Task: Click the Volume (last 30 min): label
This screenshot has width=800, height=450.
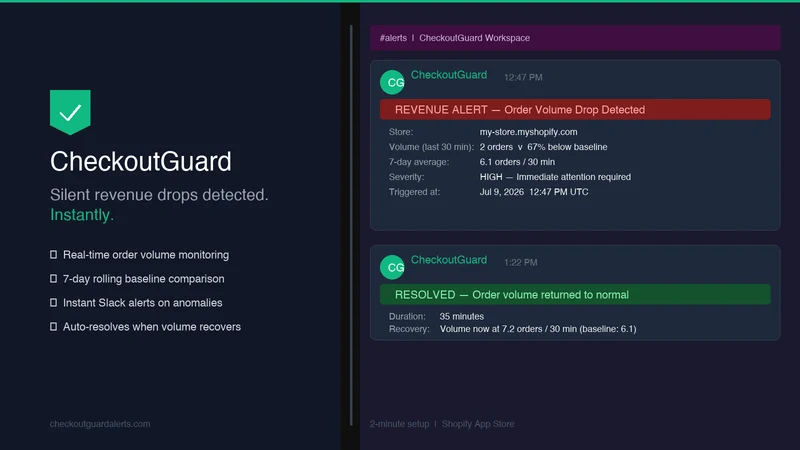Action: click(x=432, y=147)
